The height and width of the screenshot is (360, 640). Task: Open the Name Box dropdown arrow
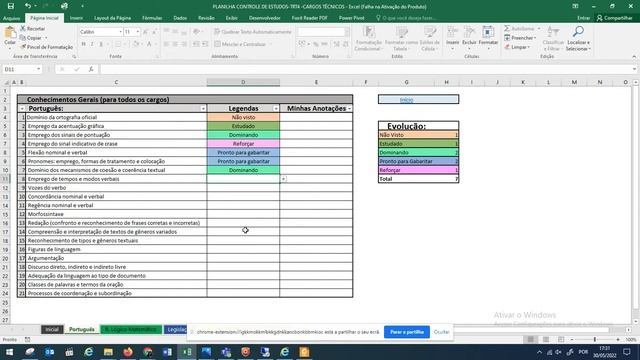tap(38, 69)
